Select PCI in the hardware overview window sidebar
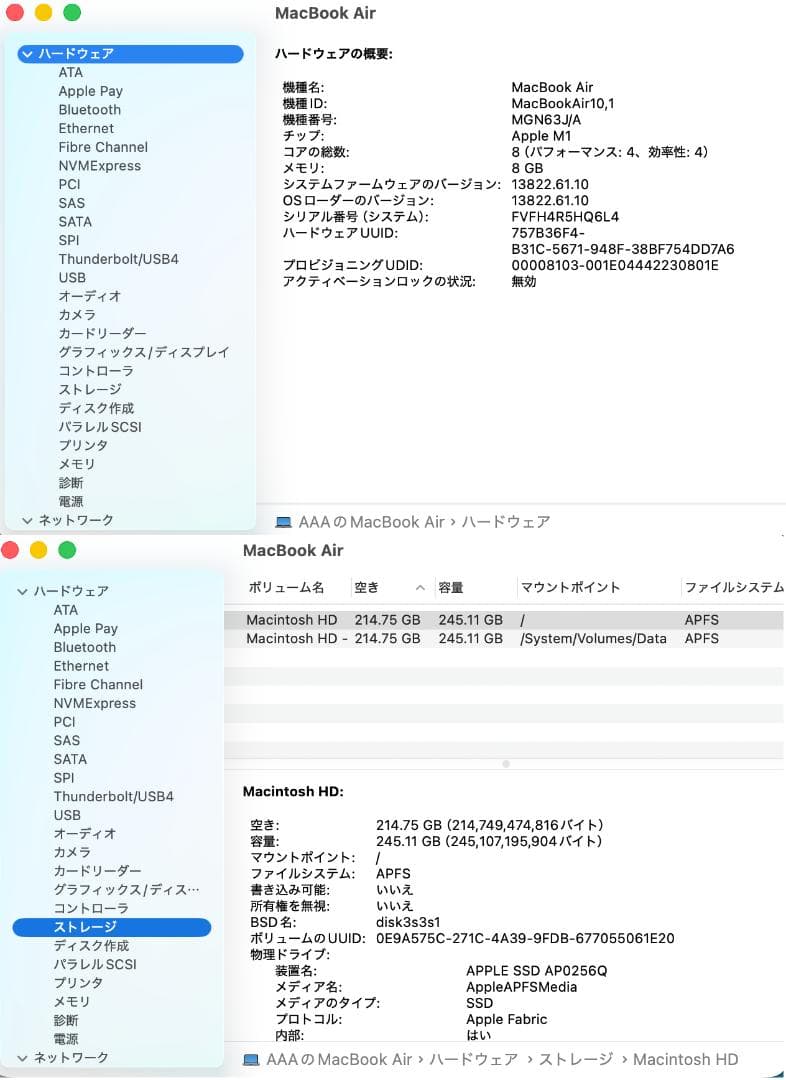Viewport: 786px width, 1080px height. (x=69, y=184)
